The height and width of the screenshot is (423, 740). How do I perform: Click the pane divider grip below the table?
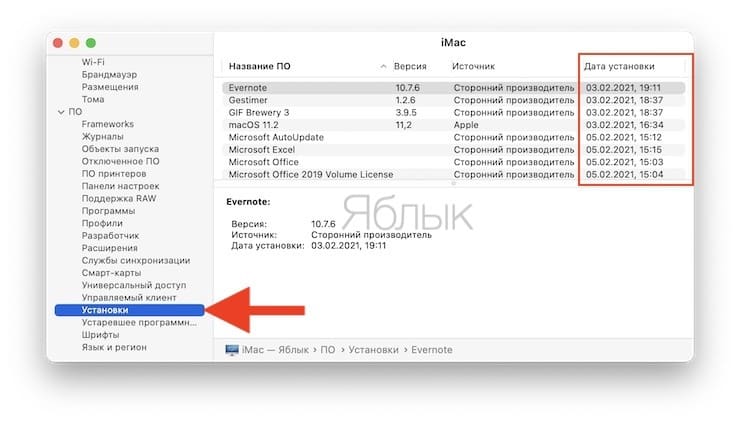pyautogui.click(x=454, y=183)
